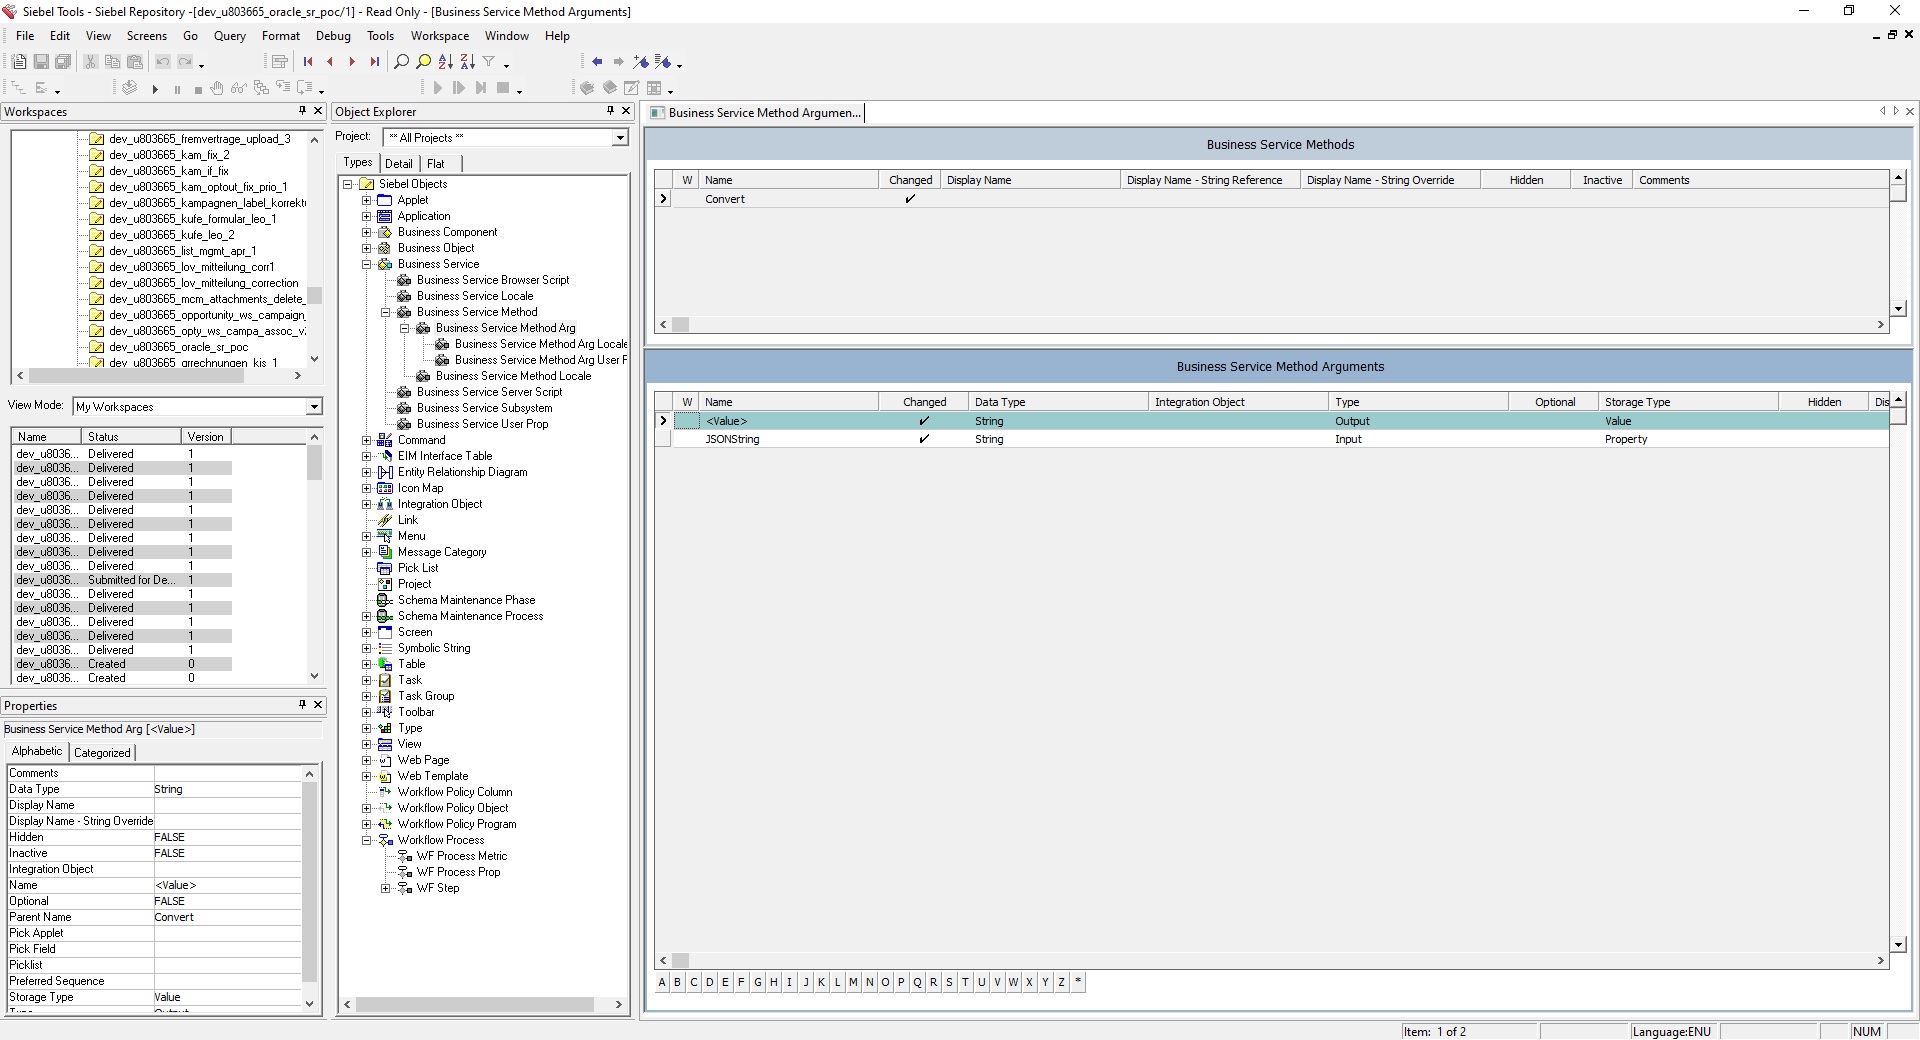Open the Workspace menu
Screen dimensions: 1920x1040
tap(440, 36)
